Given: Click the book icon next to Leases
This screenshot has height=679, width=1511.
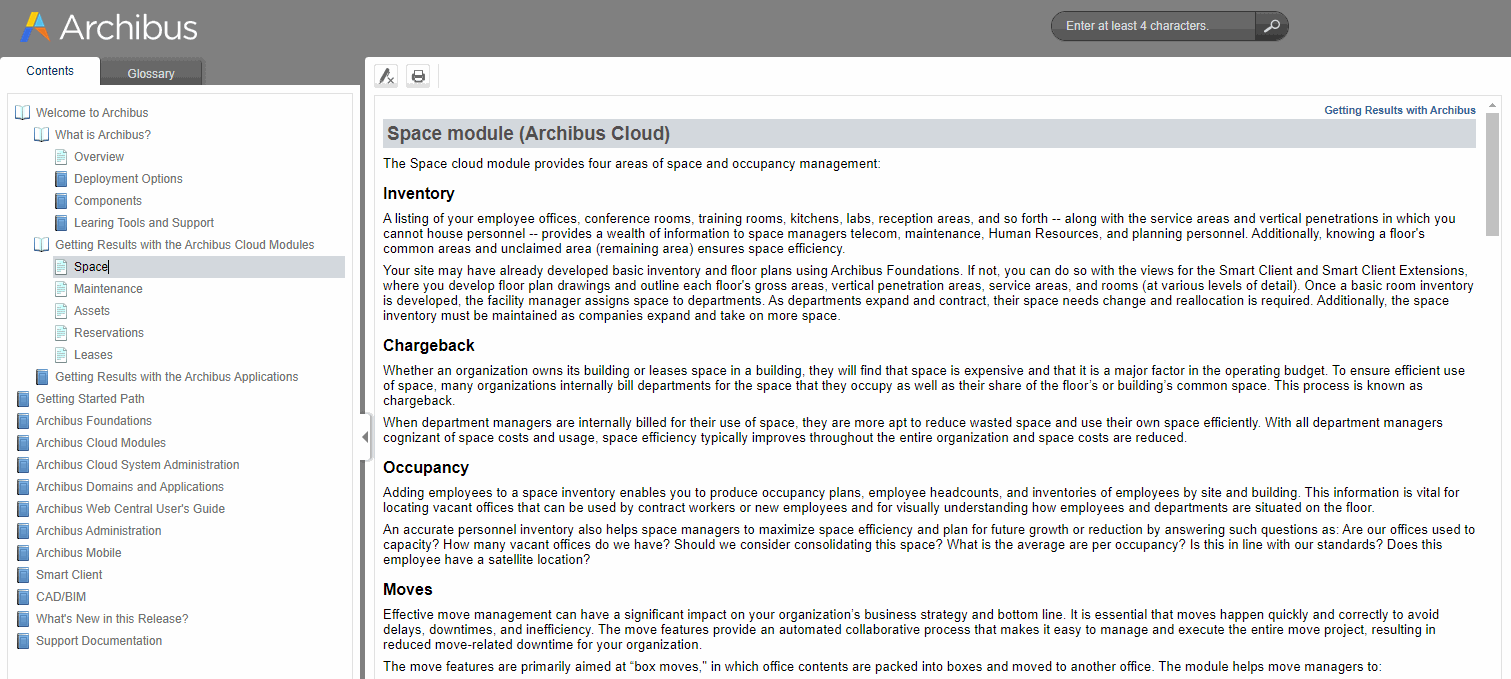Looking at the screenshot, I should tap(60, 354).
